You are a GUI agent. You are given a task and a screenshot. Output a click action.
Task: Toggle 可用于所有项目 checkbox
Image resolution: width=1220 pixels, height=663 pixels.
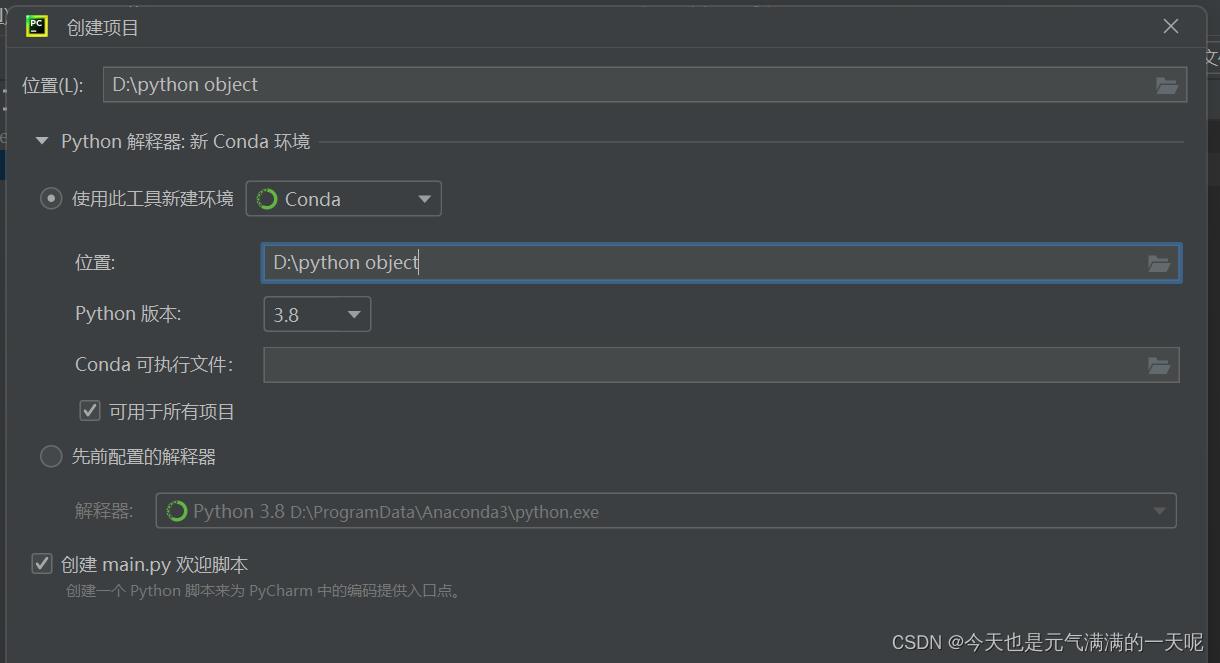click(90, 410)
